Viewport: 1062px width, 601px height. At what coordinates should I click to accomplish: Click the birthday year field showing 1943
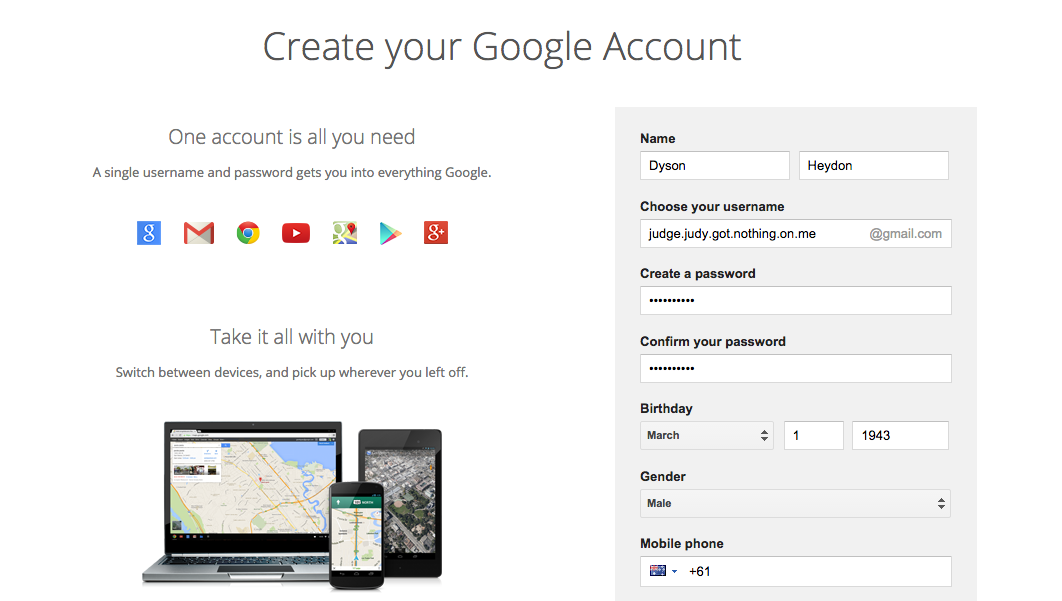pos(900,436)
